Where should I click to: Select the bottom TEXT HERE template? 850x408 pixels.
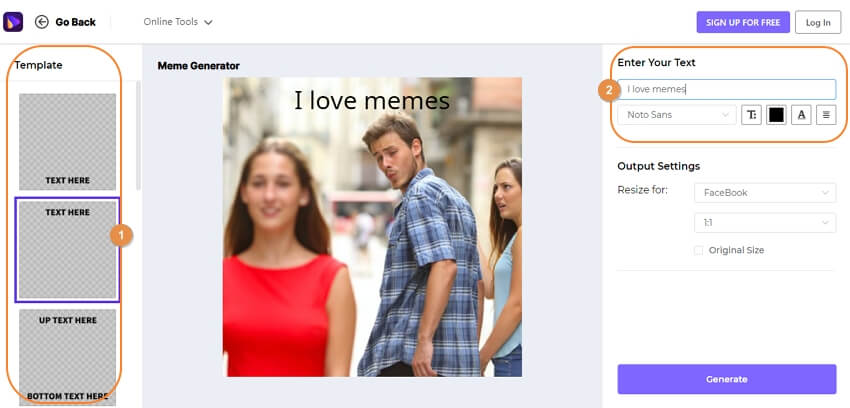pyautogui.click(x=67, y=141)
